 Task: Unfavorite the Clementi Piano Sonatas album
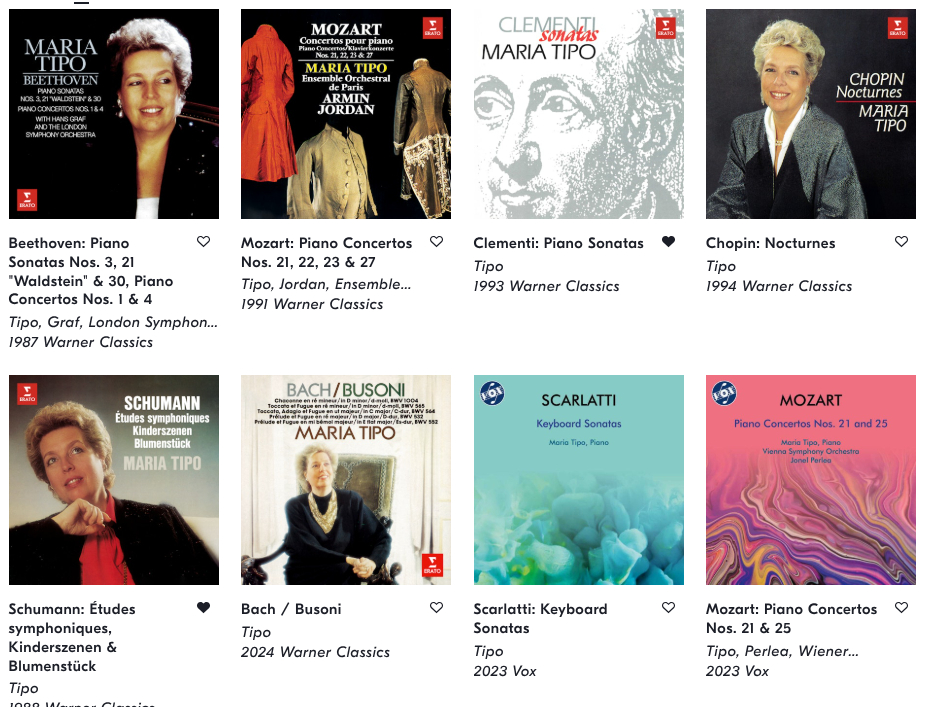(x=668, y=241)
